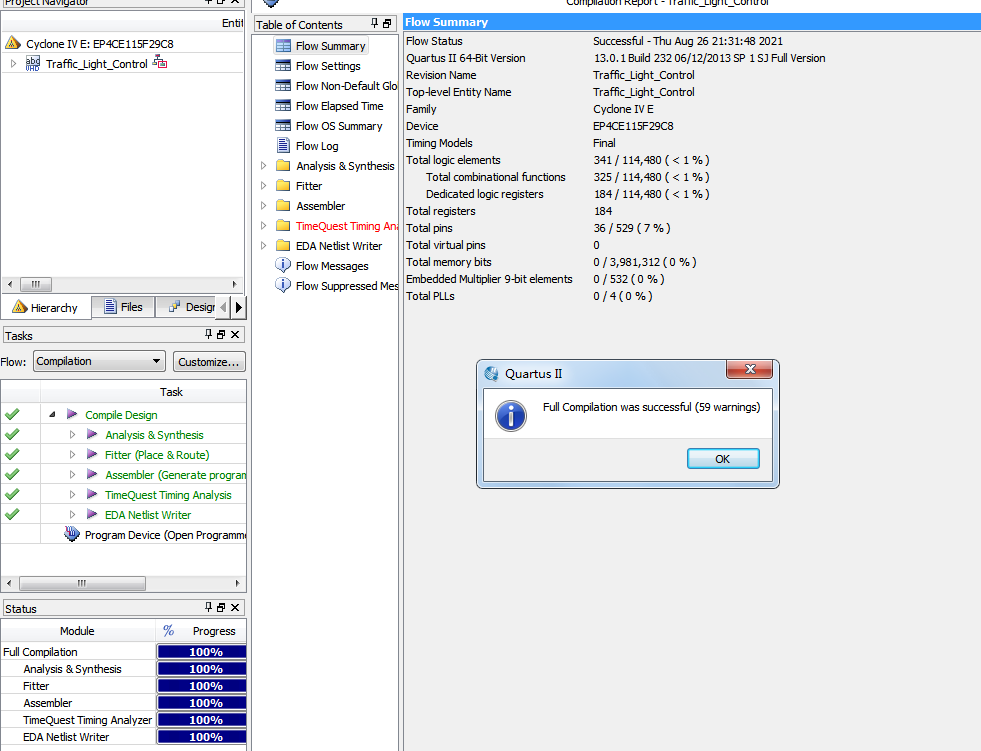Run EDA Netlist Writer task play icon

click(x=92, y=514)
